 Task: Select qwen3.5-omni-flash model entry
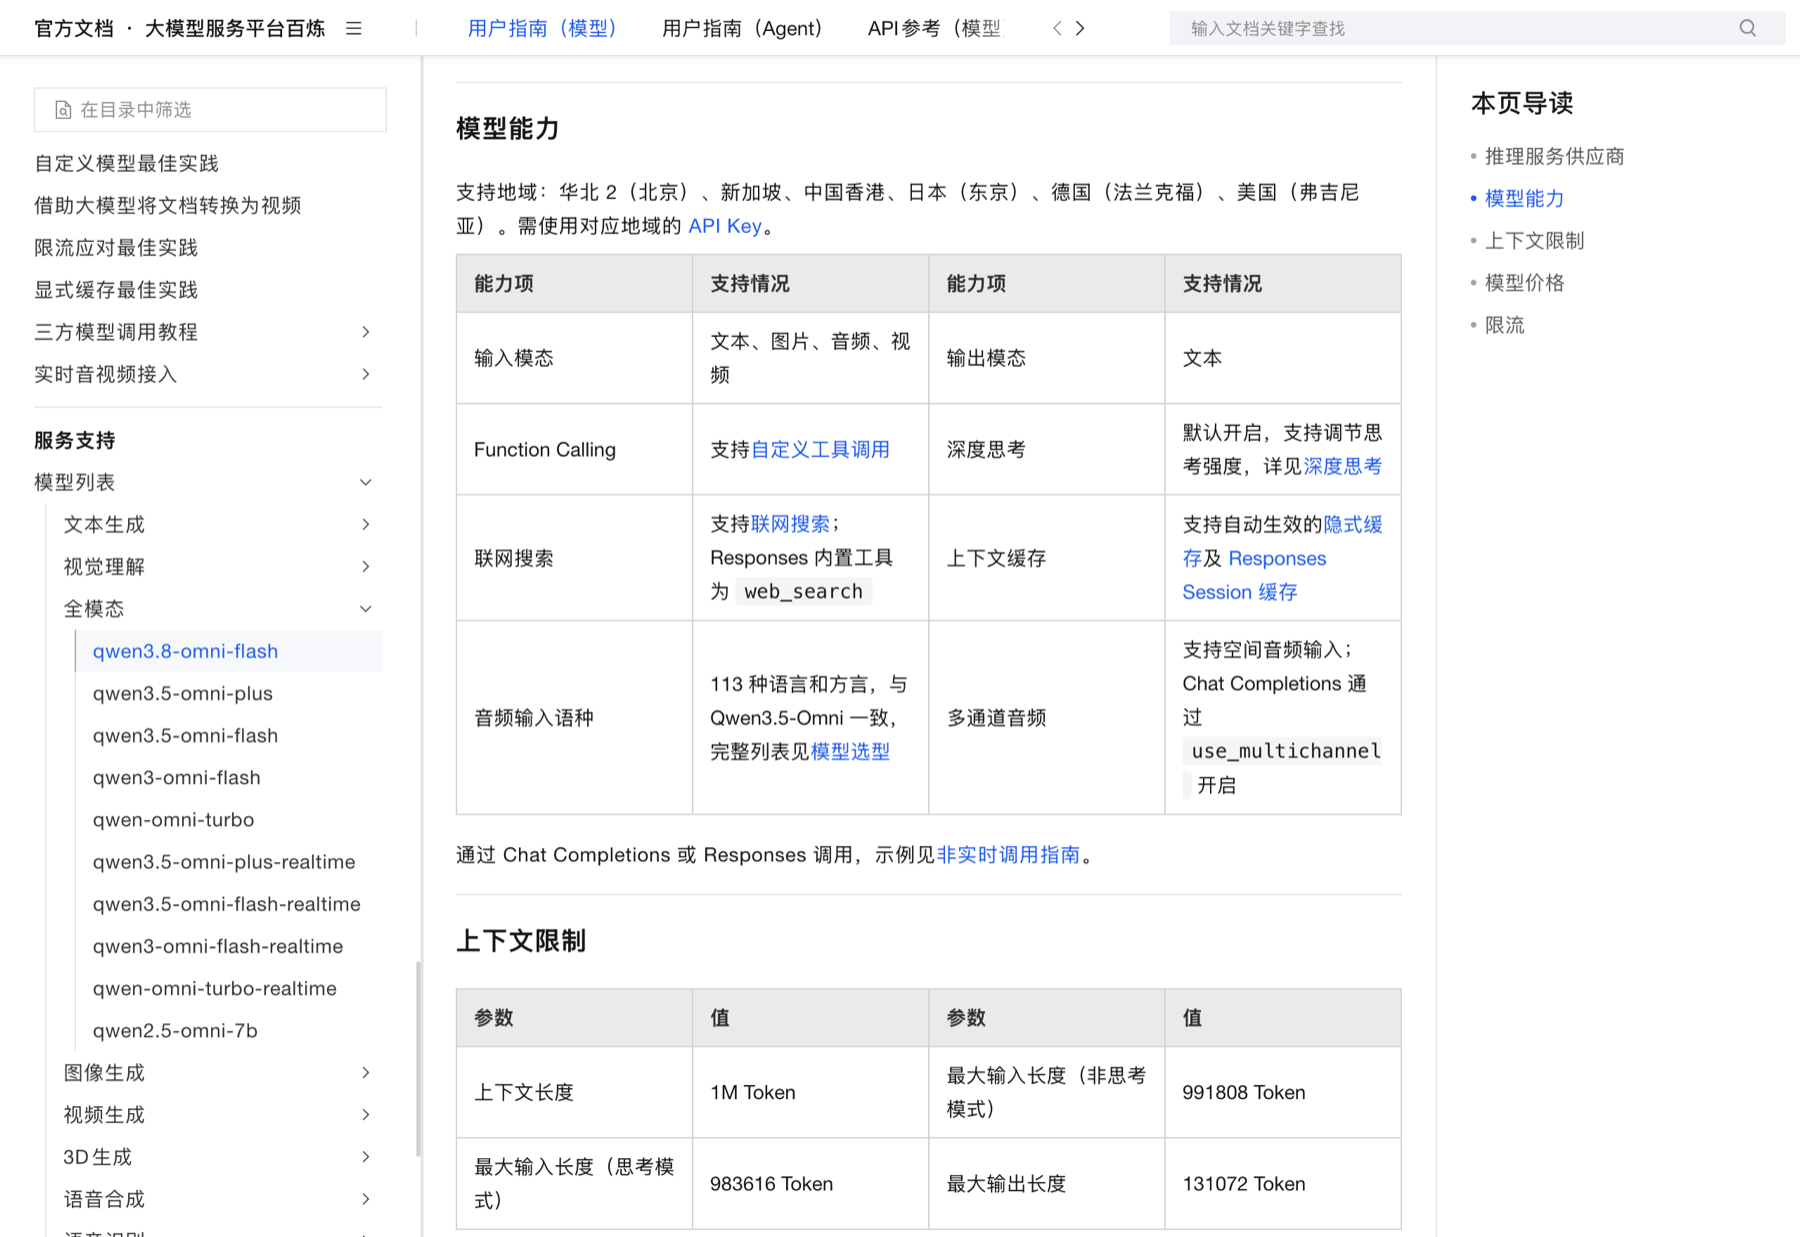[185, 735]
